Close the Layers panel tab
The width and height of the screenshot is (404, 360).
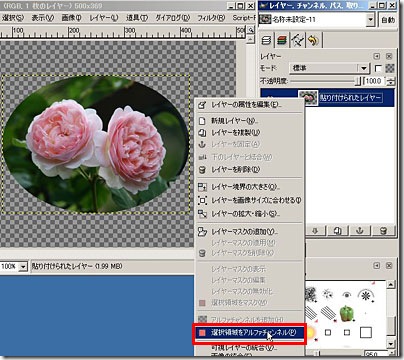[x=389, y=56]
